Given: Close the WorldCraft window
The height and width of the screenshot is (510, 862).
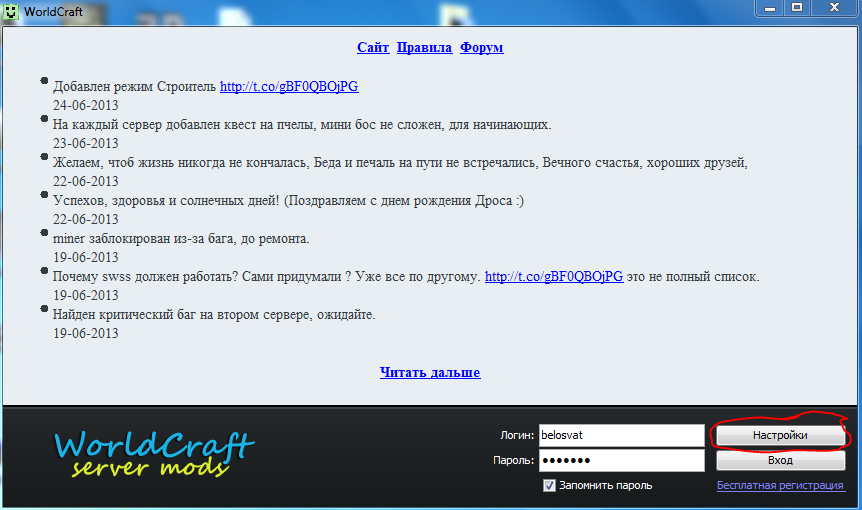Looking at the screenshot, I should pos(834,8).
